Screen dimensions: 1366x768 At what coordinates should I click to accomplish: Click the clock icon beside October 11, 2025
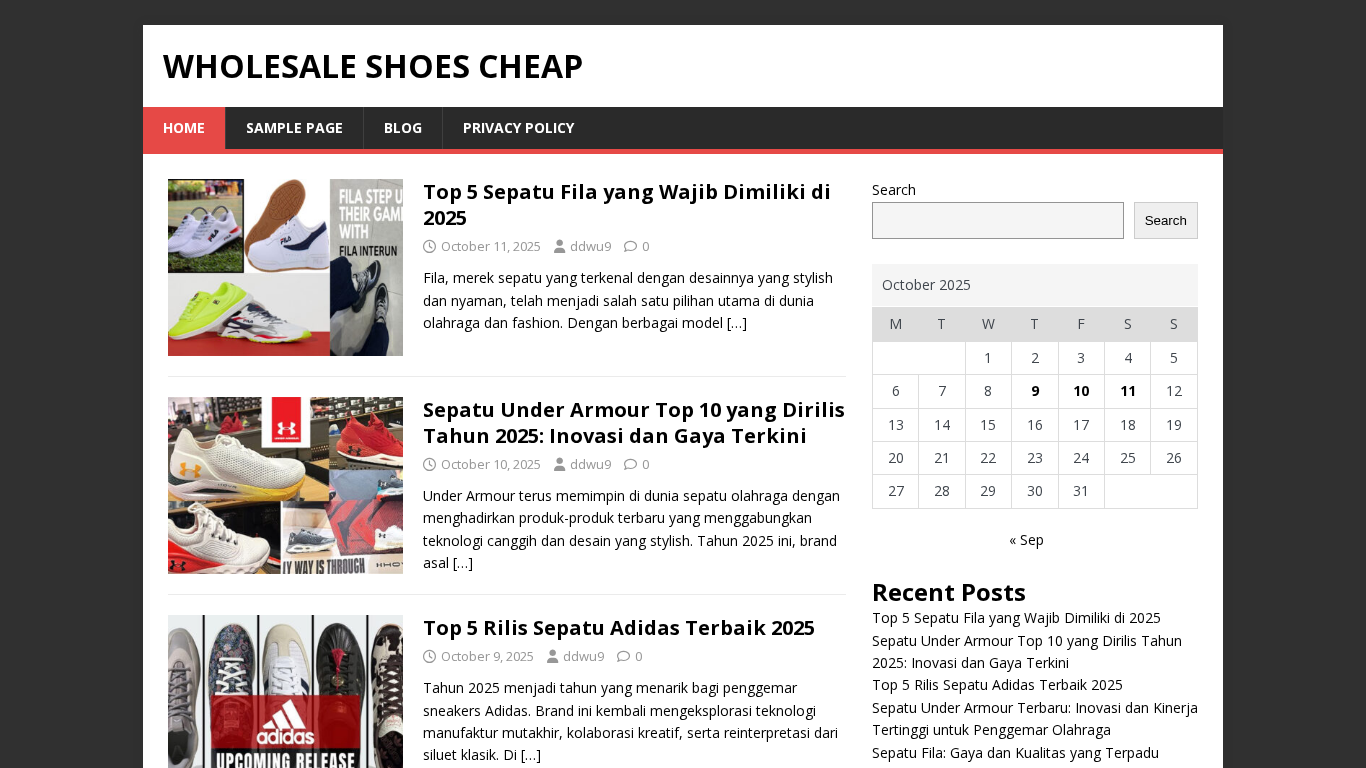[429, 246]
